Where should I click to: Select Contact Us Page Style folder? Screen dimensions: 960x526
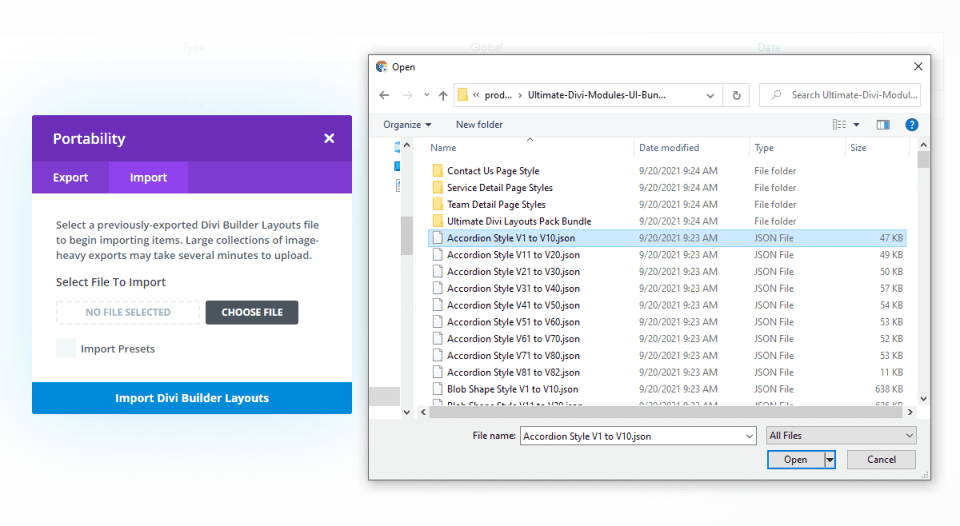pos(667,171)
